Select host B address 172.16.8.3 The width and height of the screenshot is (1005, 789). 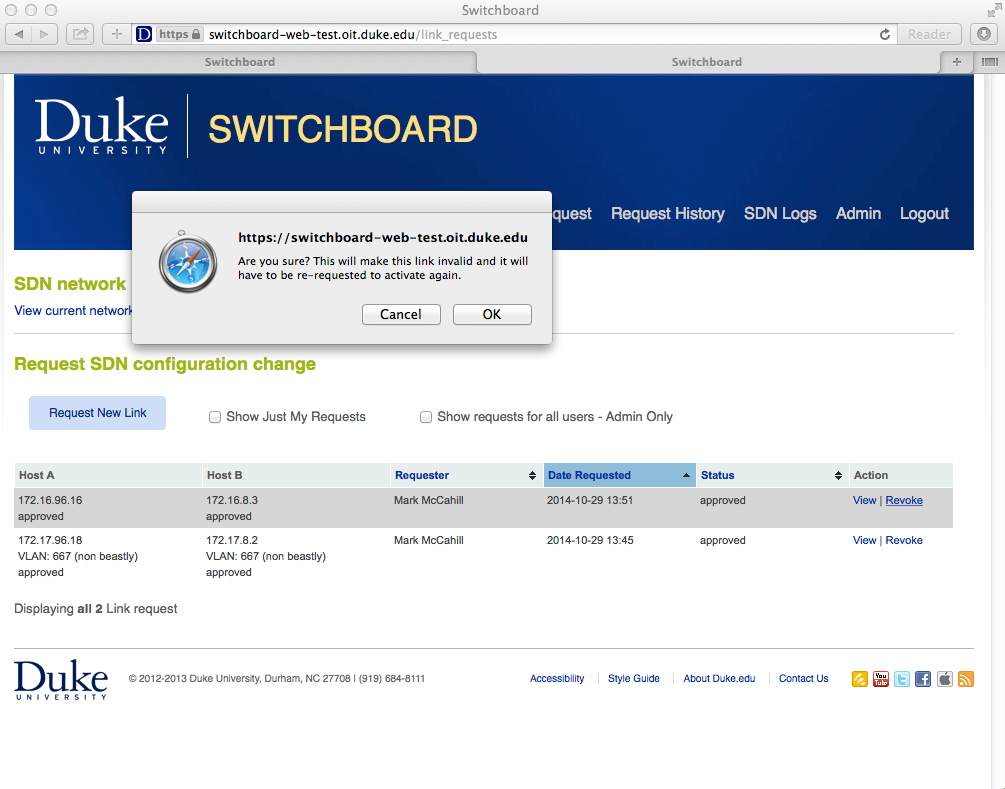click(232, 500)
